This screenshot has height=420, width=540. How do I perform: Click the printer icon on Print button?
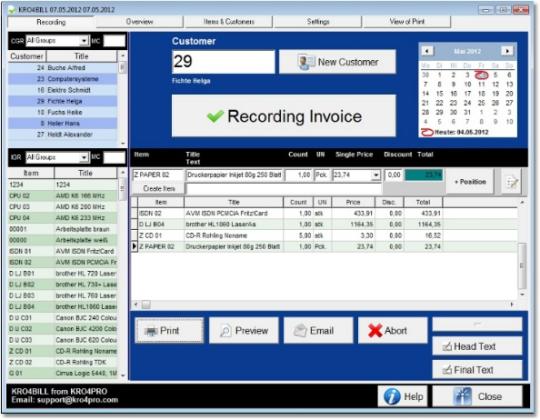pos(151,331)
